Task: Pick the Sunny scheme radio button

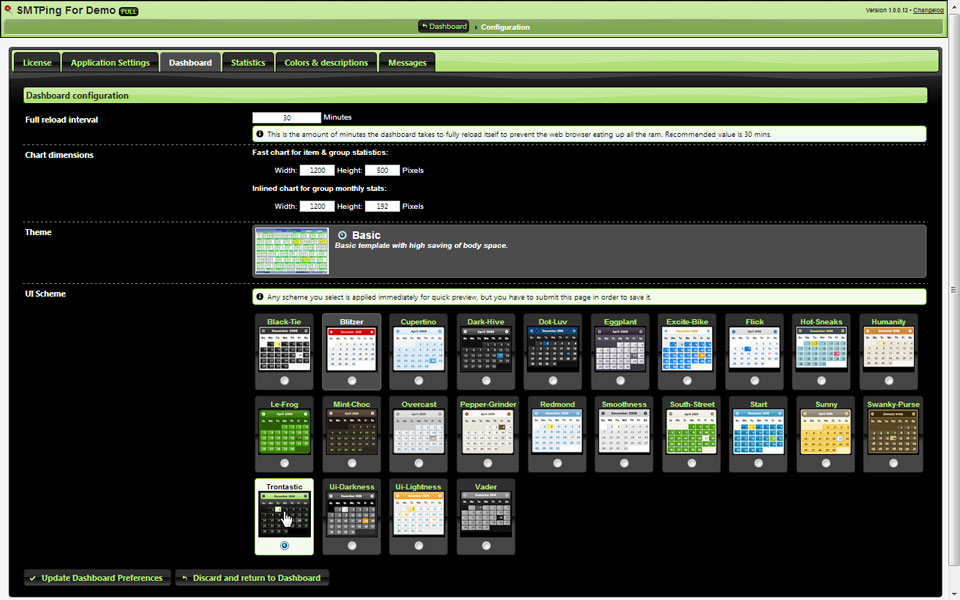Action: pyautogui.click(x=826, y=463)
